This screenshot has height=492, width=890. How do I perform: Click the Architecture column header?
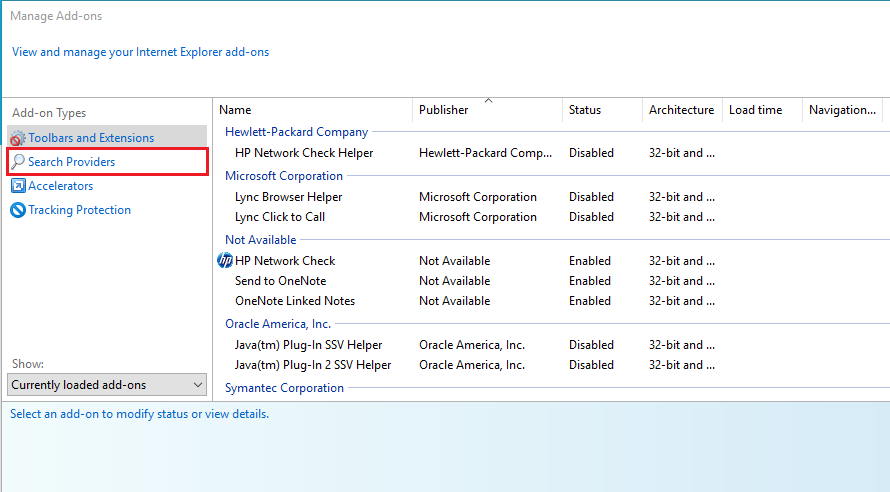tap(682, 110)
